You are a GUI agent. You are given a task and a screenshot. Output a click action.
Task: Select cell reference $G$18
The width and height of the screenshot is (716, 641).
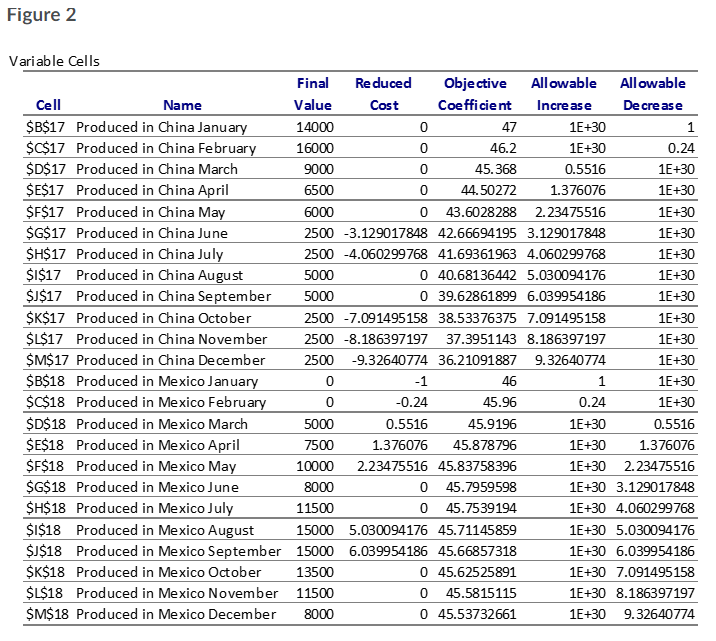point(46,487)
